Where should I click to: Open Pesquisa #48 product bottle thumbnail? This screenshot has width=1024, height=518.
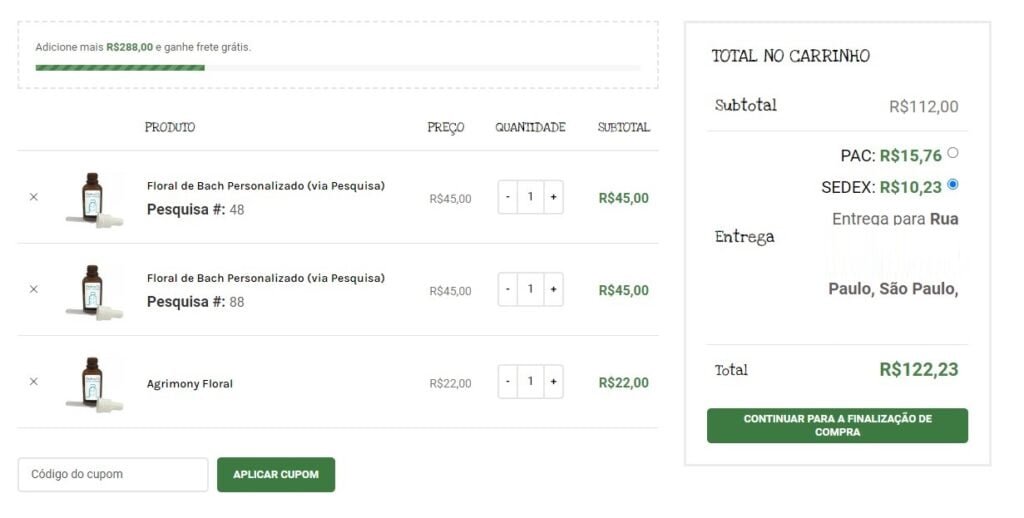click(x=93, y=198)
